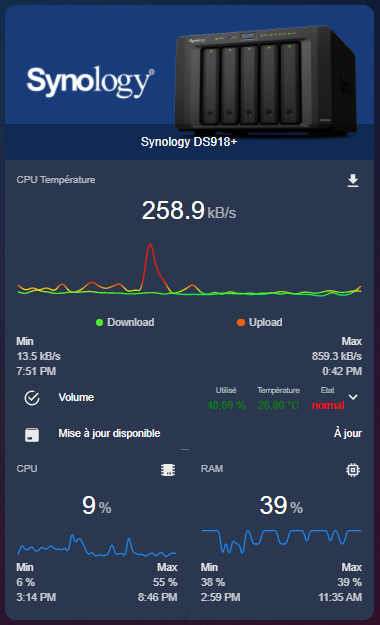380x625 pixels.
Task: Click the orange Upload legend dot
Action: point(241,322)
